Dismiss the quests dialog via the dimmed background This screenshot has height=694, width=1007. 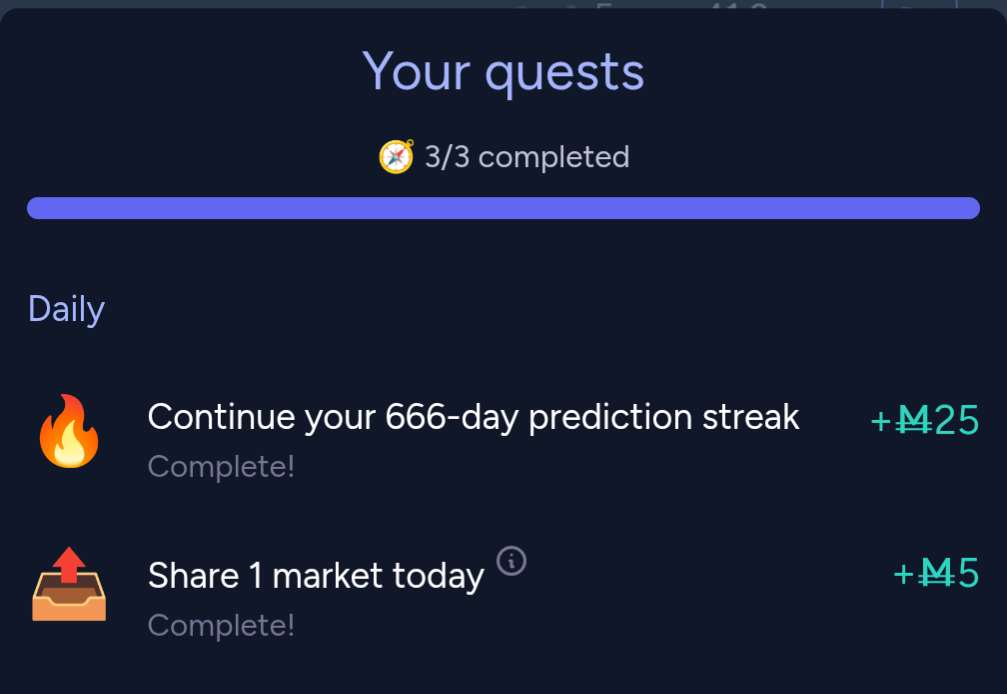click(257, 3)
